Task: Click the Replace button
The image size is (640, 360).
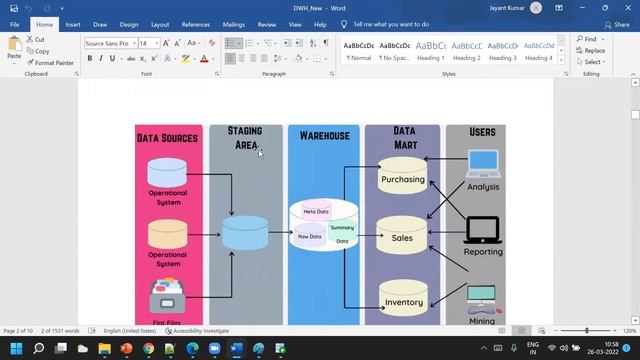Action: [x=591, y=51]
